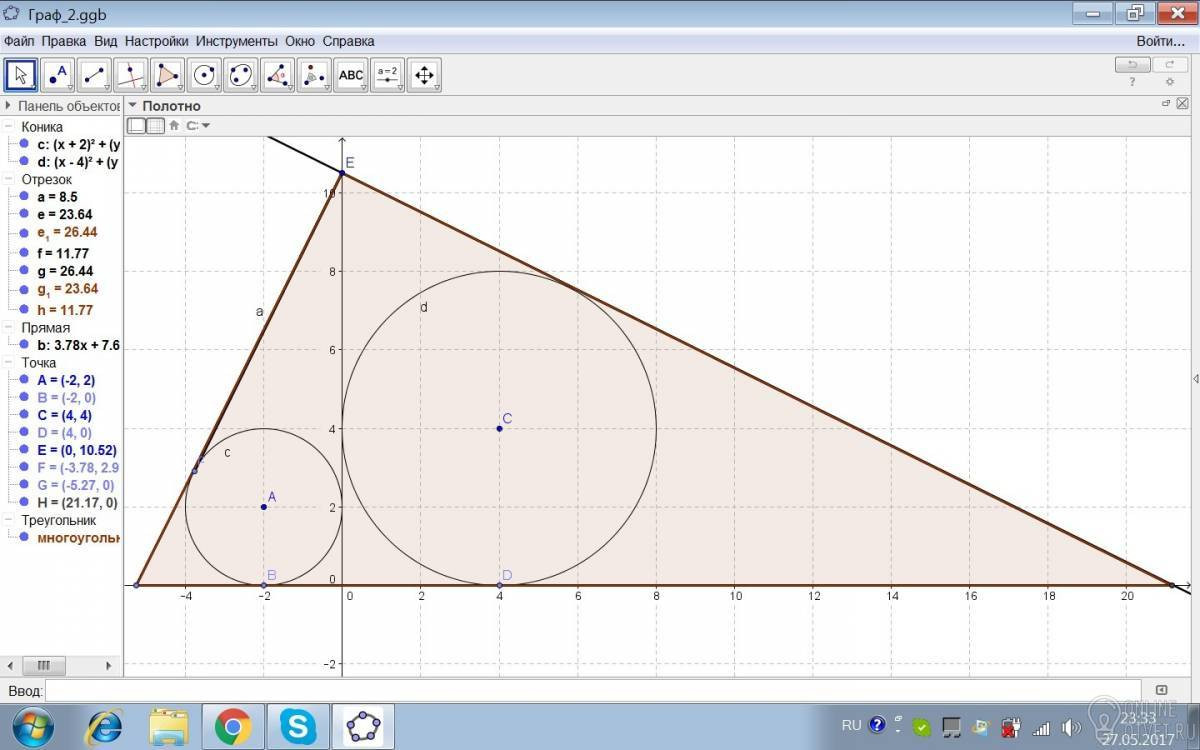Screen dimensions: 1200x750
Task: Collapse the Точка group
Action: click(x=9, y=362)
